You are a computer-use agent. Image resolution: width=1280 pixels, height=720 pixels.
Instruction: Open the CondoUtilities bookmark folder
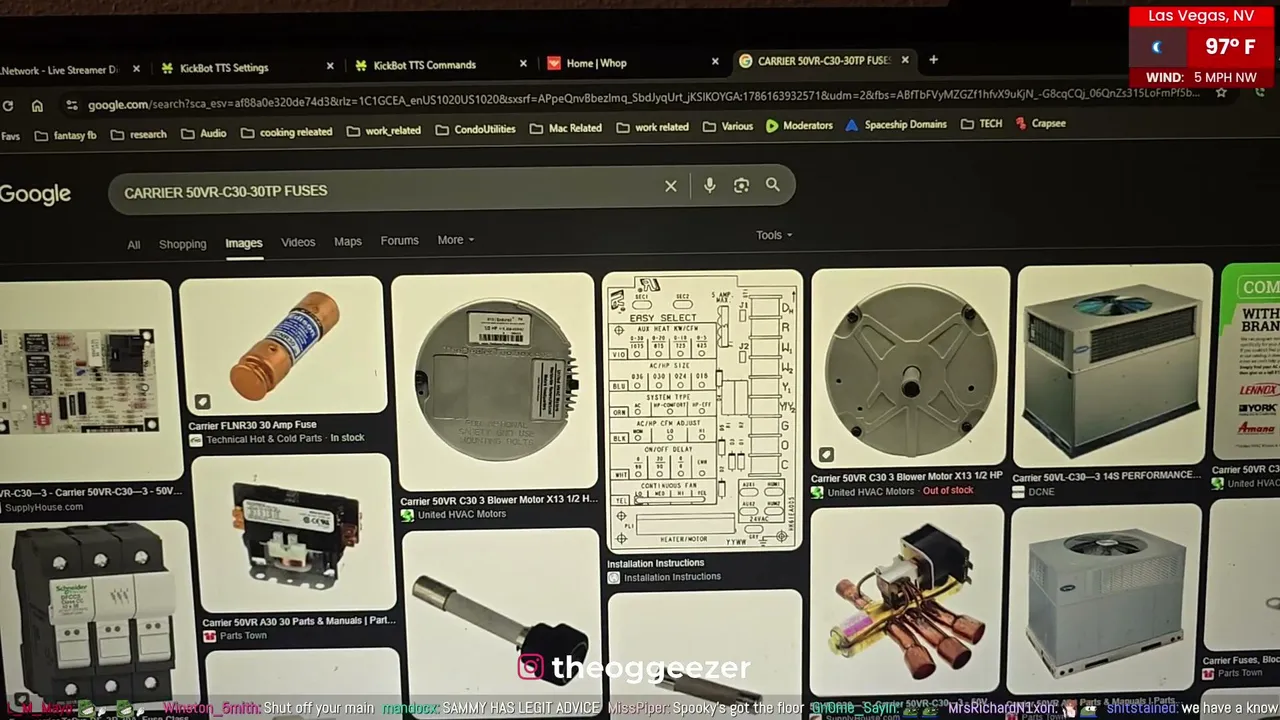pyautogui.click(x=475, y=129)
